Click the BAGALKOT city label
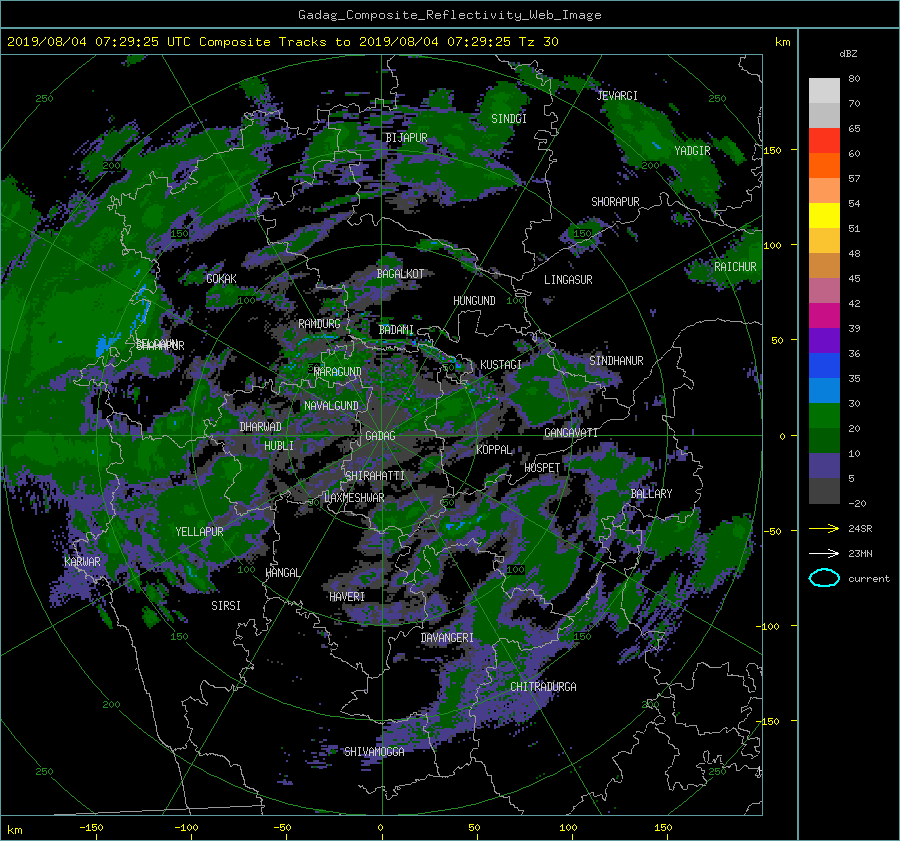Viewport: 900px width, 841px height. [x=400, y=274]
